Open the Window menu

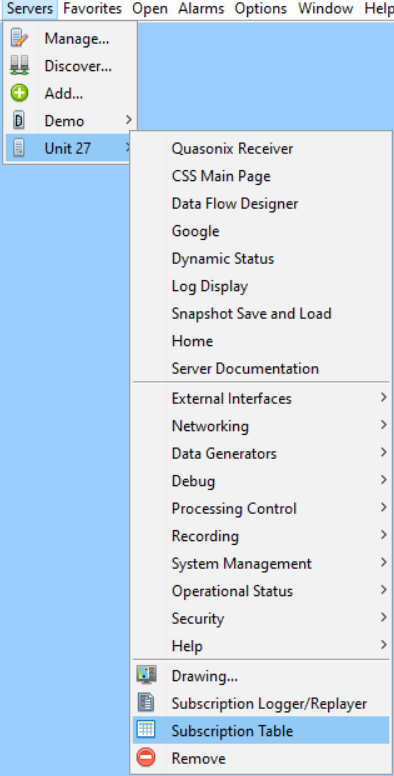pos(326,8)
